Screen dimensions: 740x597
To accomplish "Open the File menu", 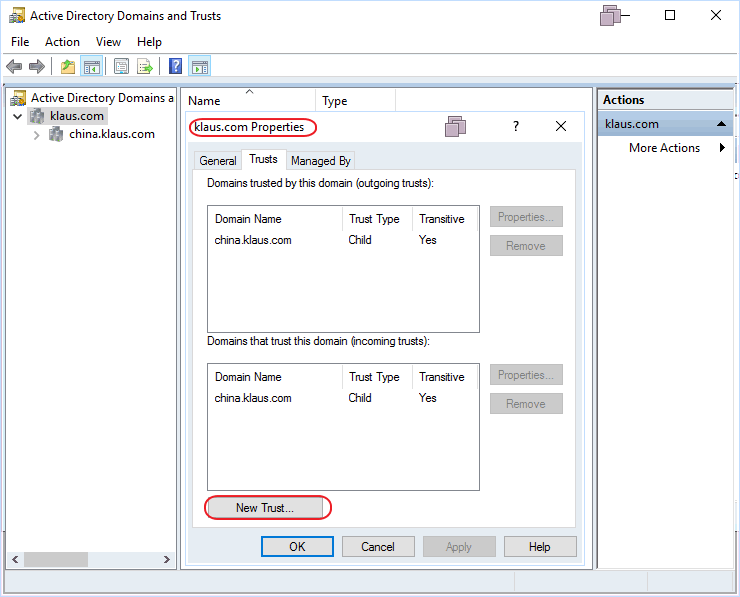I will click(20, 42).
